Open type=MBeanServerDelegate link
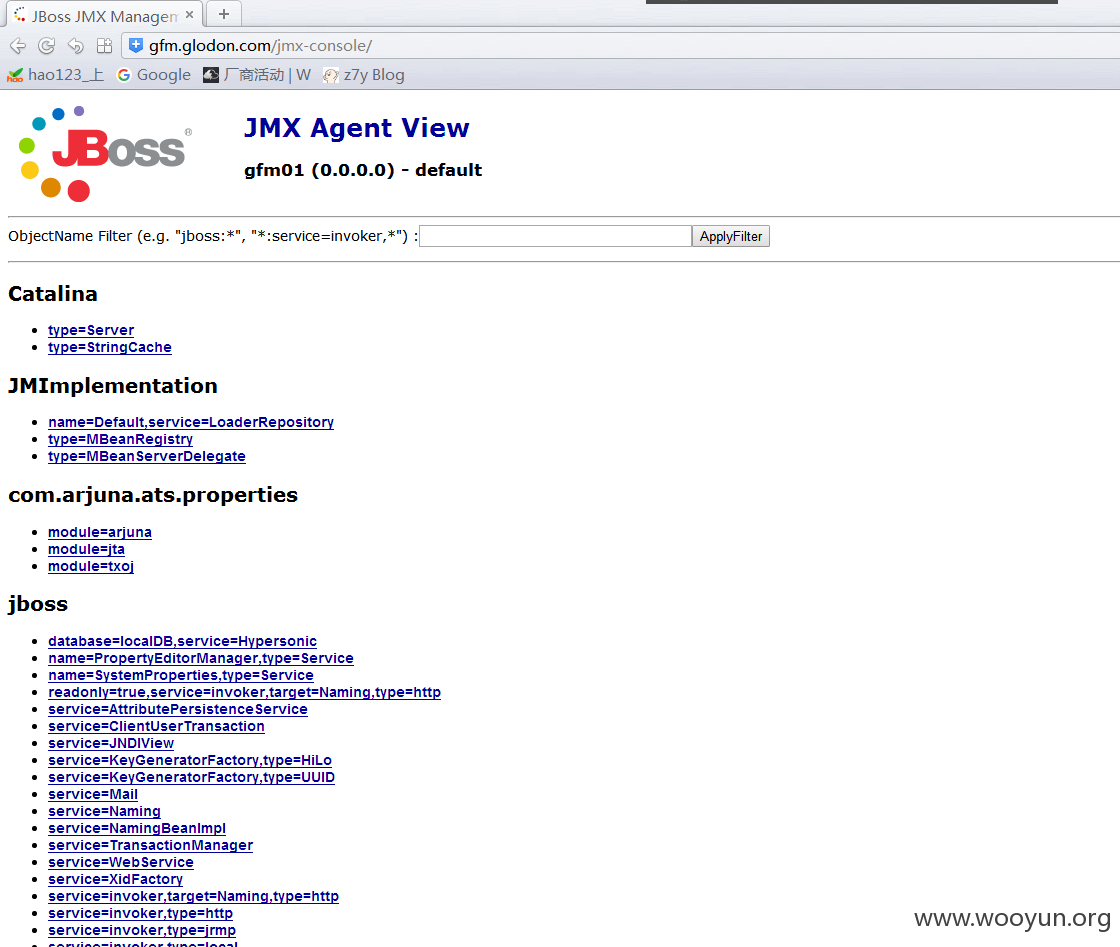This screenshot has width=1120, height=947. coord(146,456)
